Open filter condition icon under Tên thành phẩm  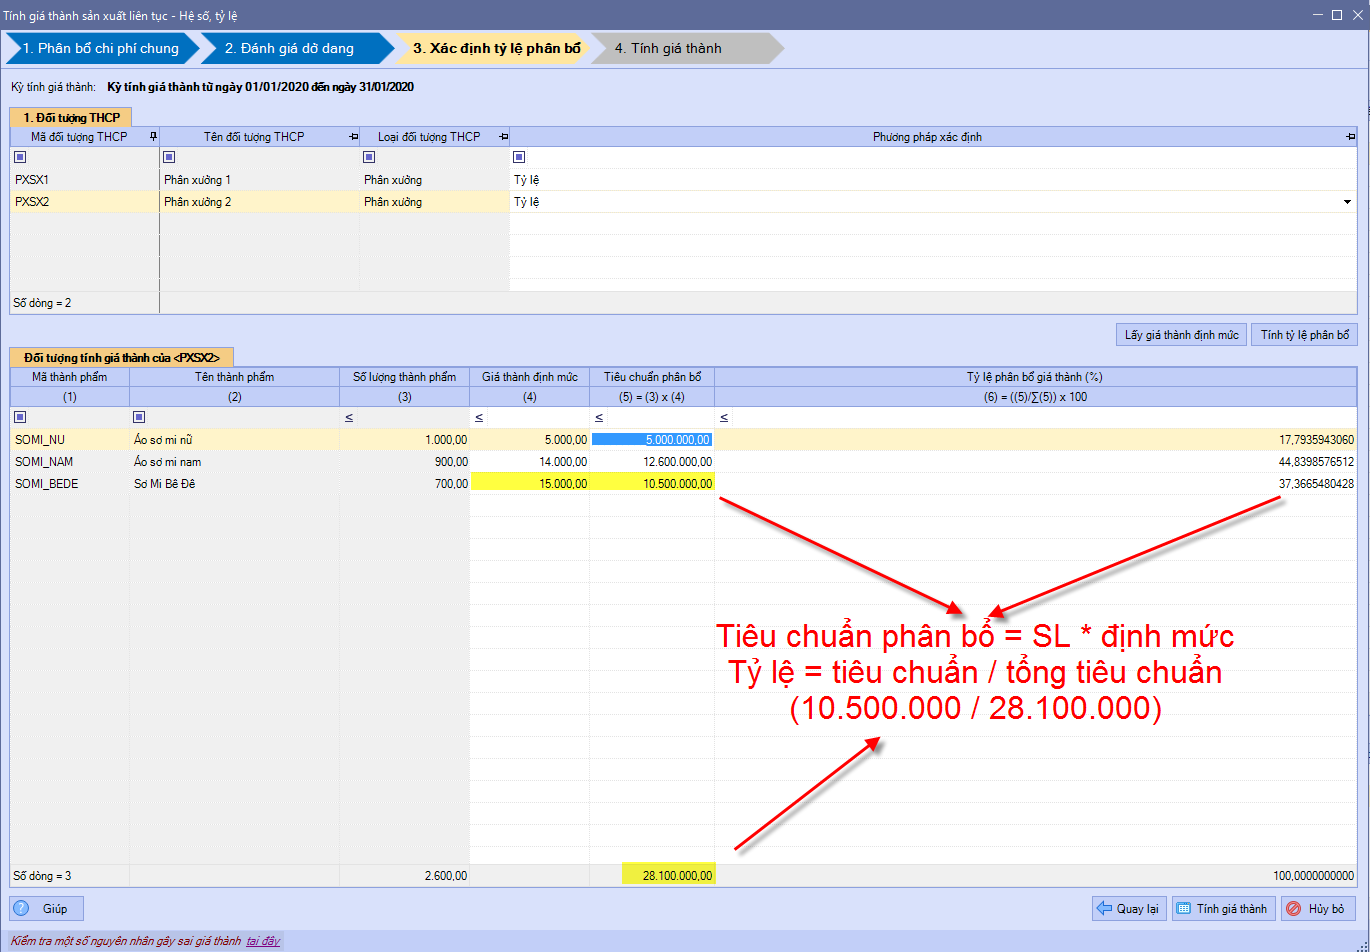point(139,417)
